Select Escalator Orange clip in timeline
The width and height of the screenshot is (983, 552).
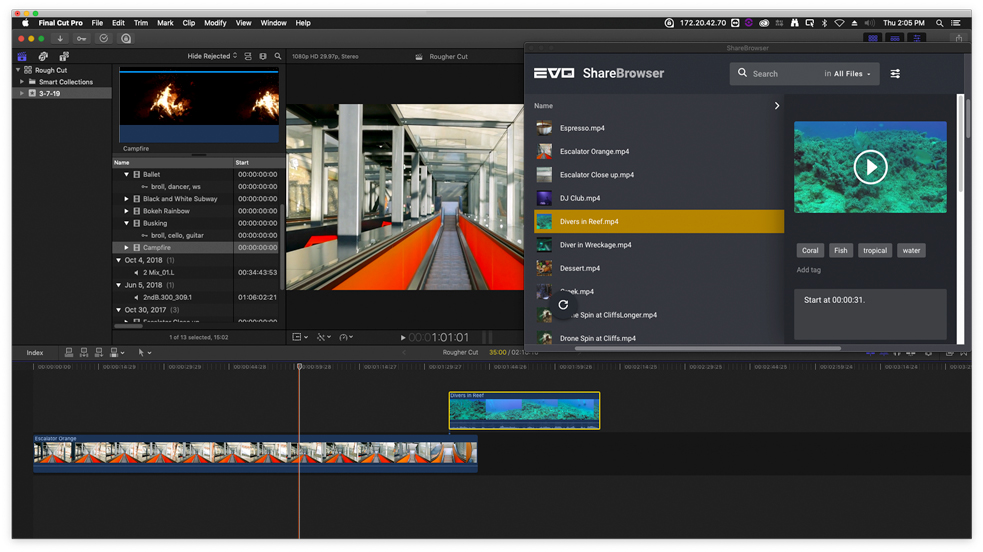(255, 453)
